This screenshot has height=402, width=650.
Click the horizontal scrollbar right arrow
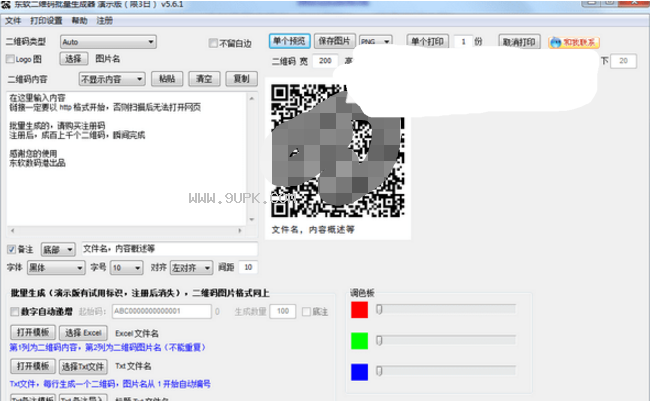[240, 230]
